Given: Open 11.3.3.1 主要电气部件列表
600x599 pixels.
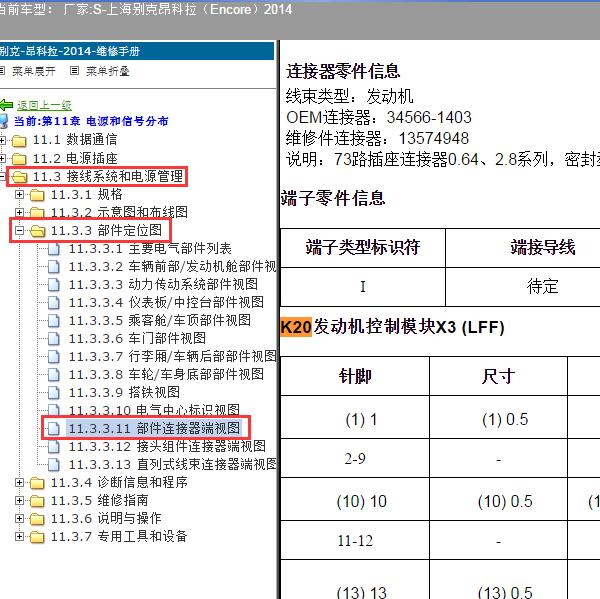Looking at the screenshot, I should (150, 249).
